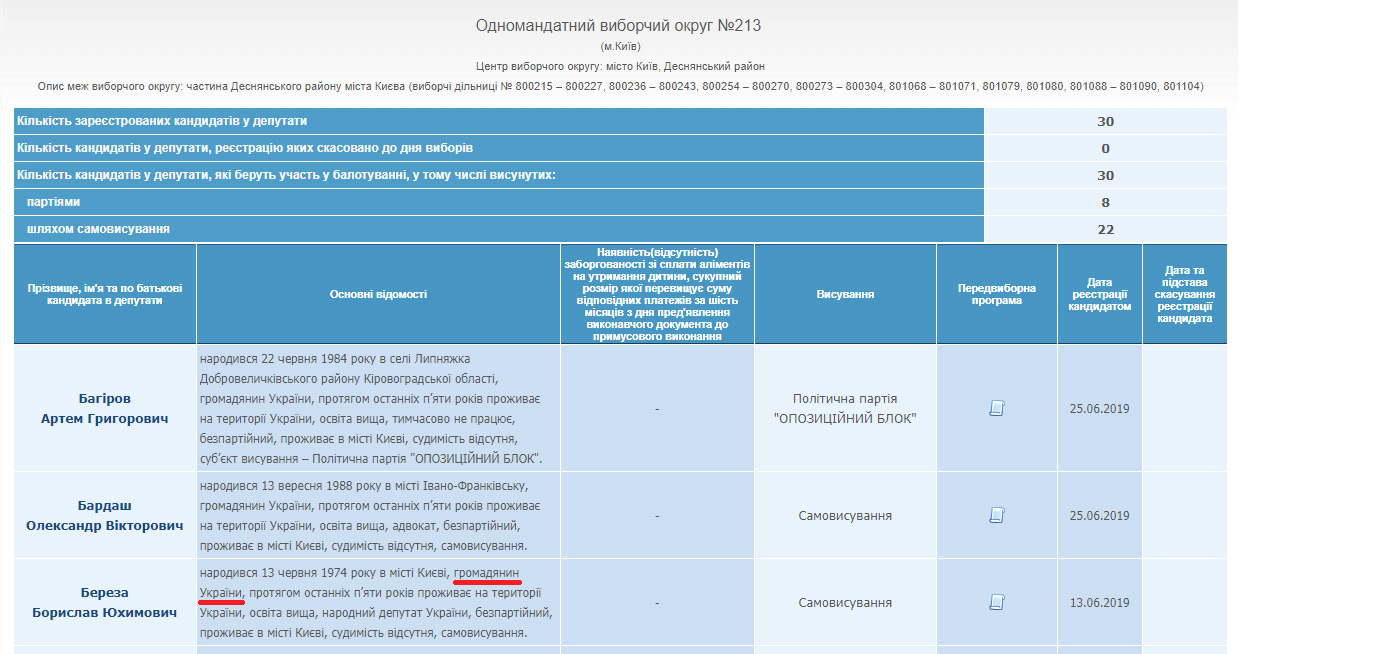Click the registered candidates count row label
Screen dimensions: 1388x654
point(162,121)
